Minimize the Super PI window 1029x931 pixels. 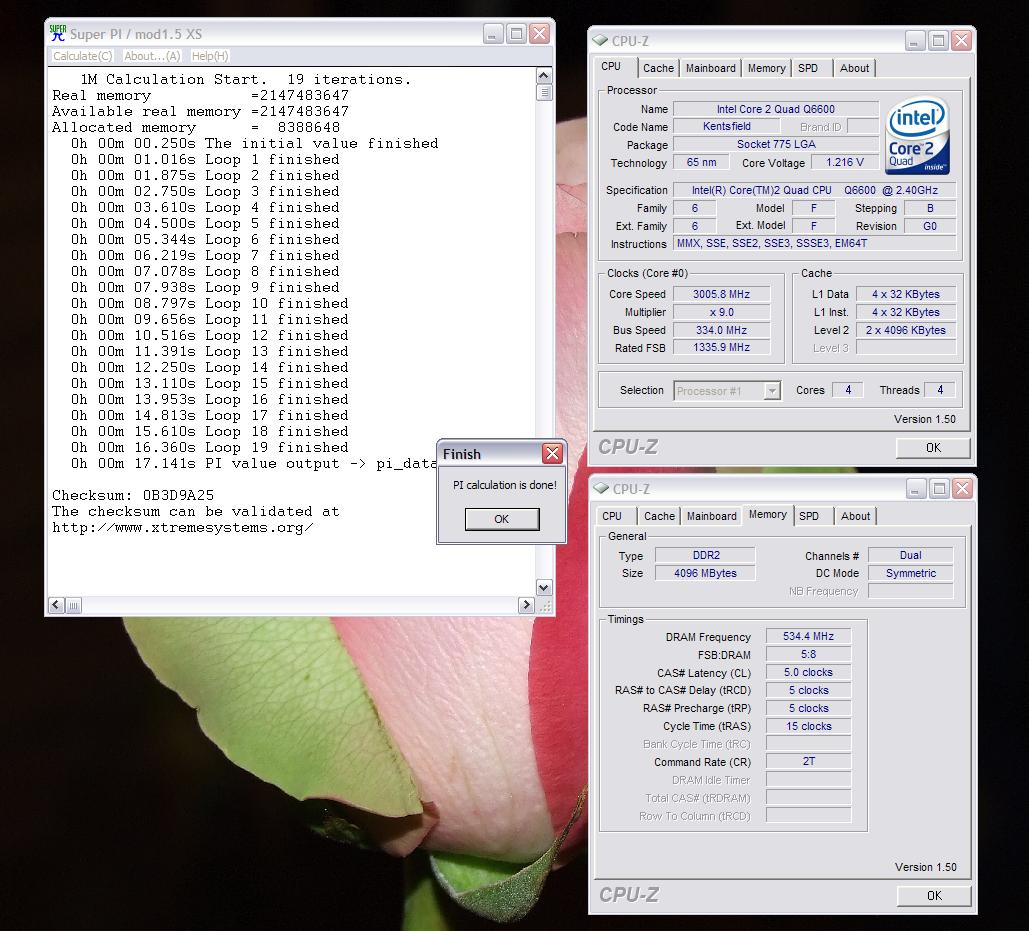(493, 33)
